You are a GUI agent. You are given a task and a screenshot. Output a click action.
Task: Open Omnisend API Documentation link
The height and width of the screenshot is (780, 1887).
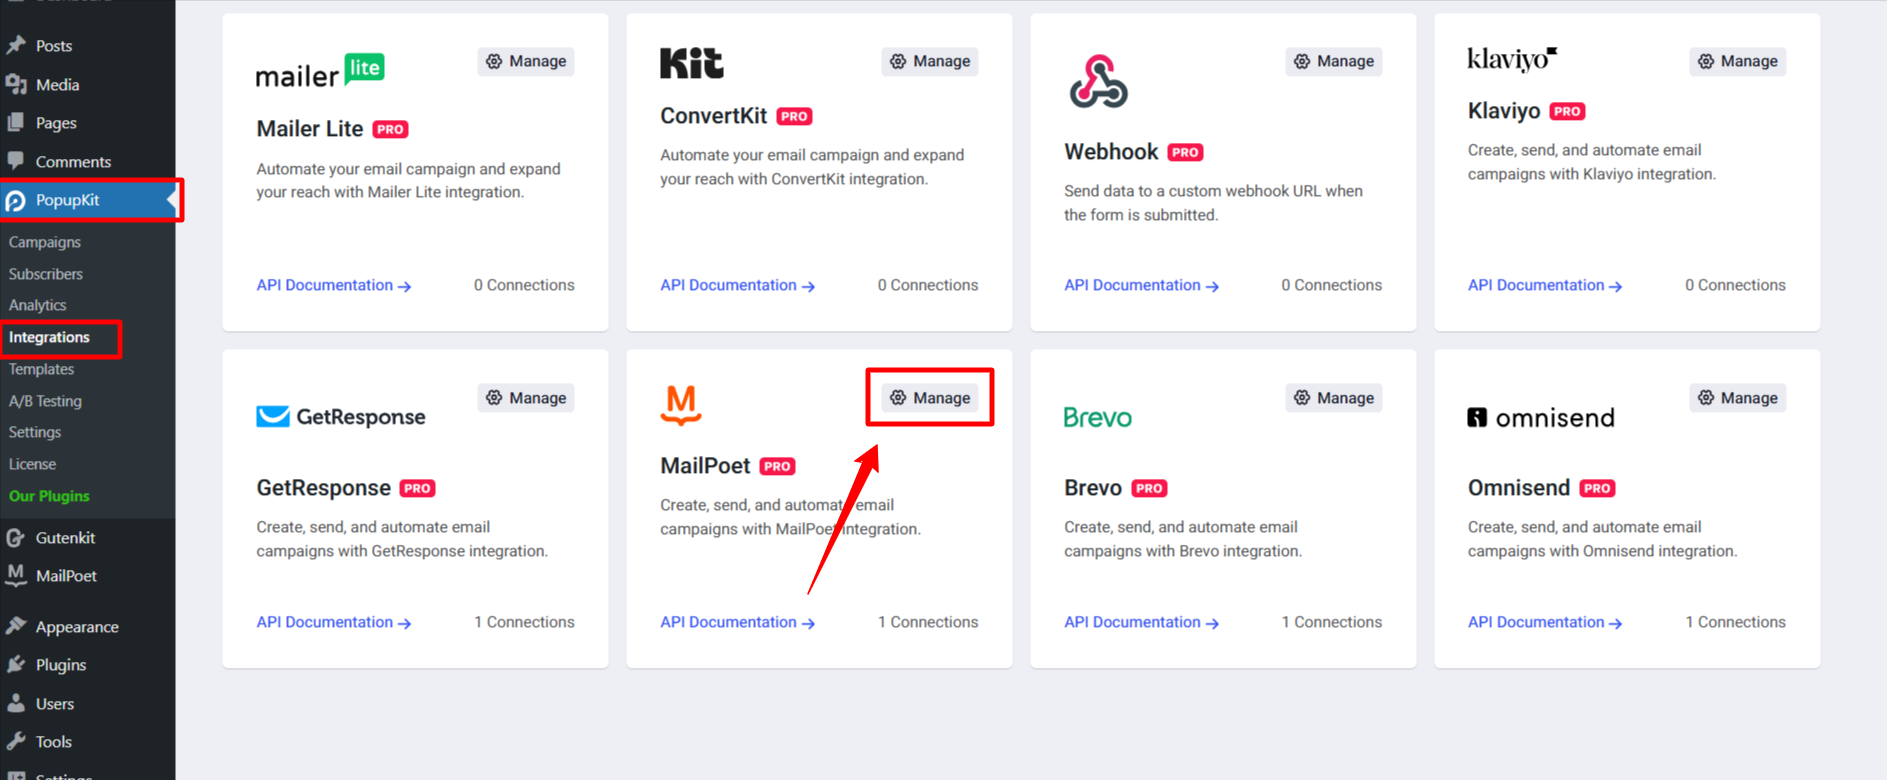(1544, 622)
